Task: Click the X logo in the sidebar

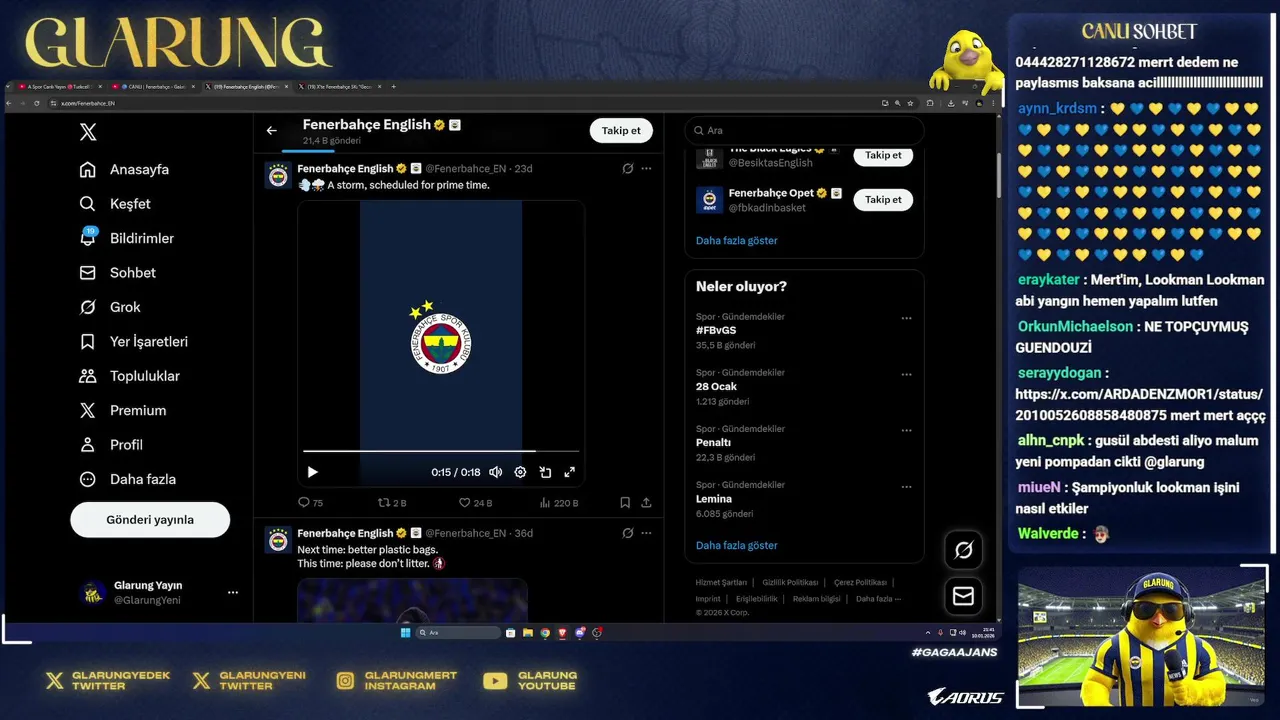Action: point(88,132)
